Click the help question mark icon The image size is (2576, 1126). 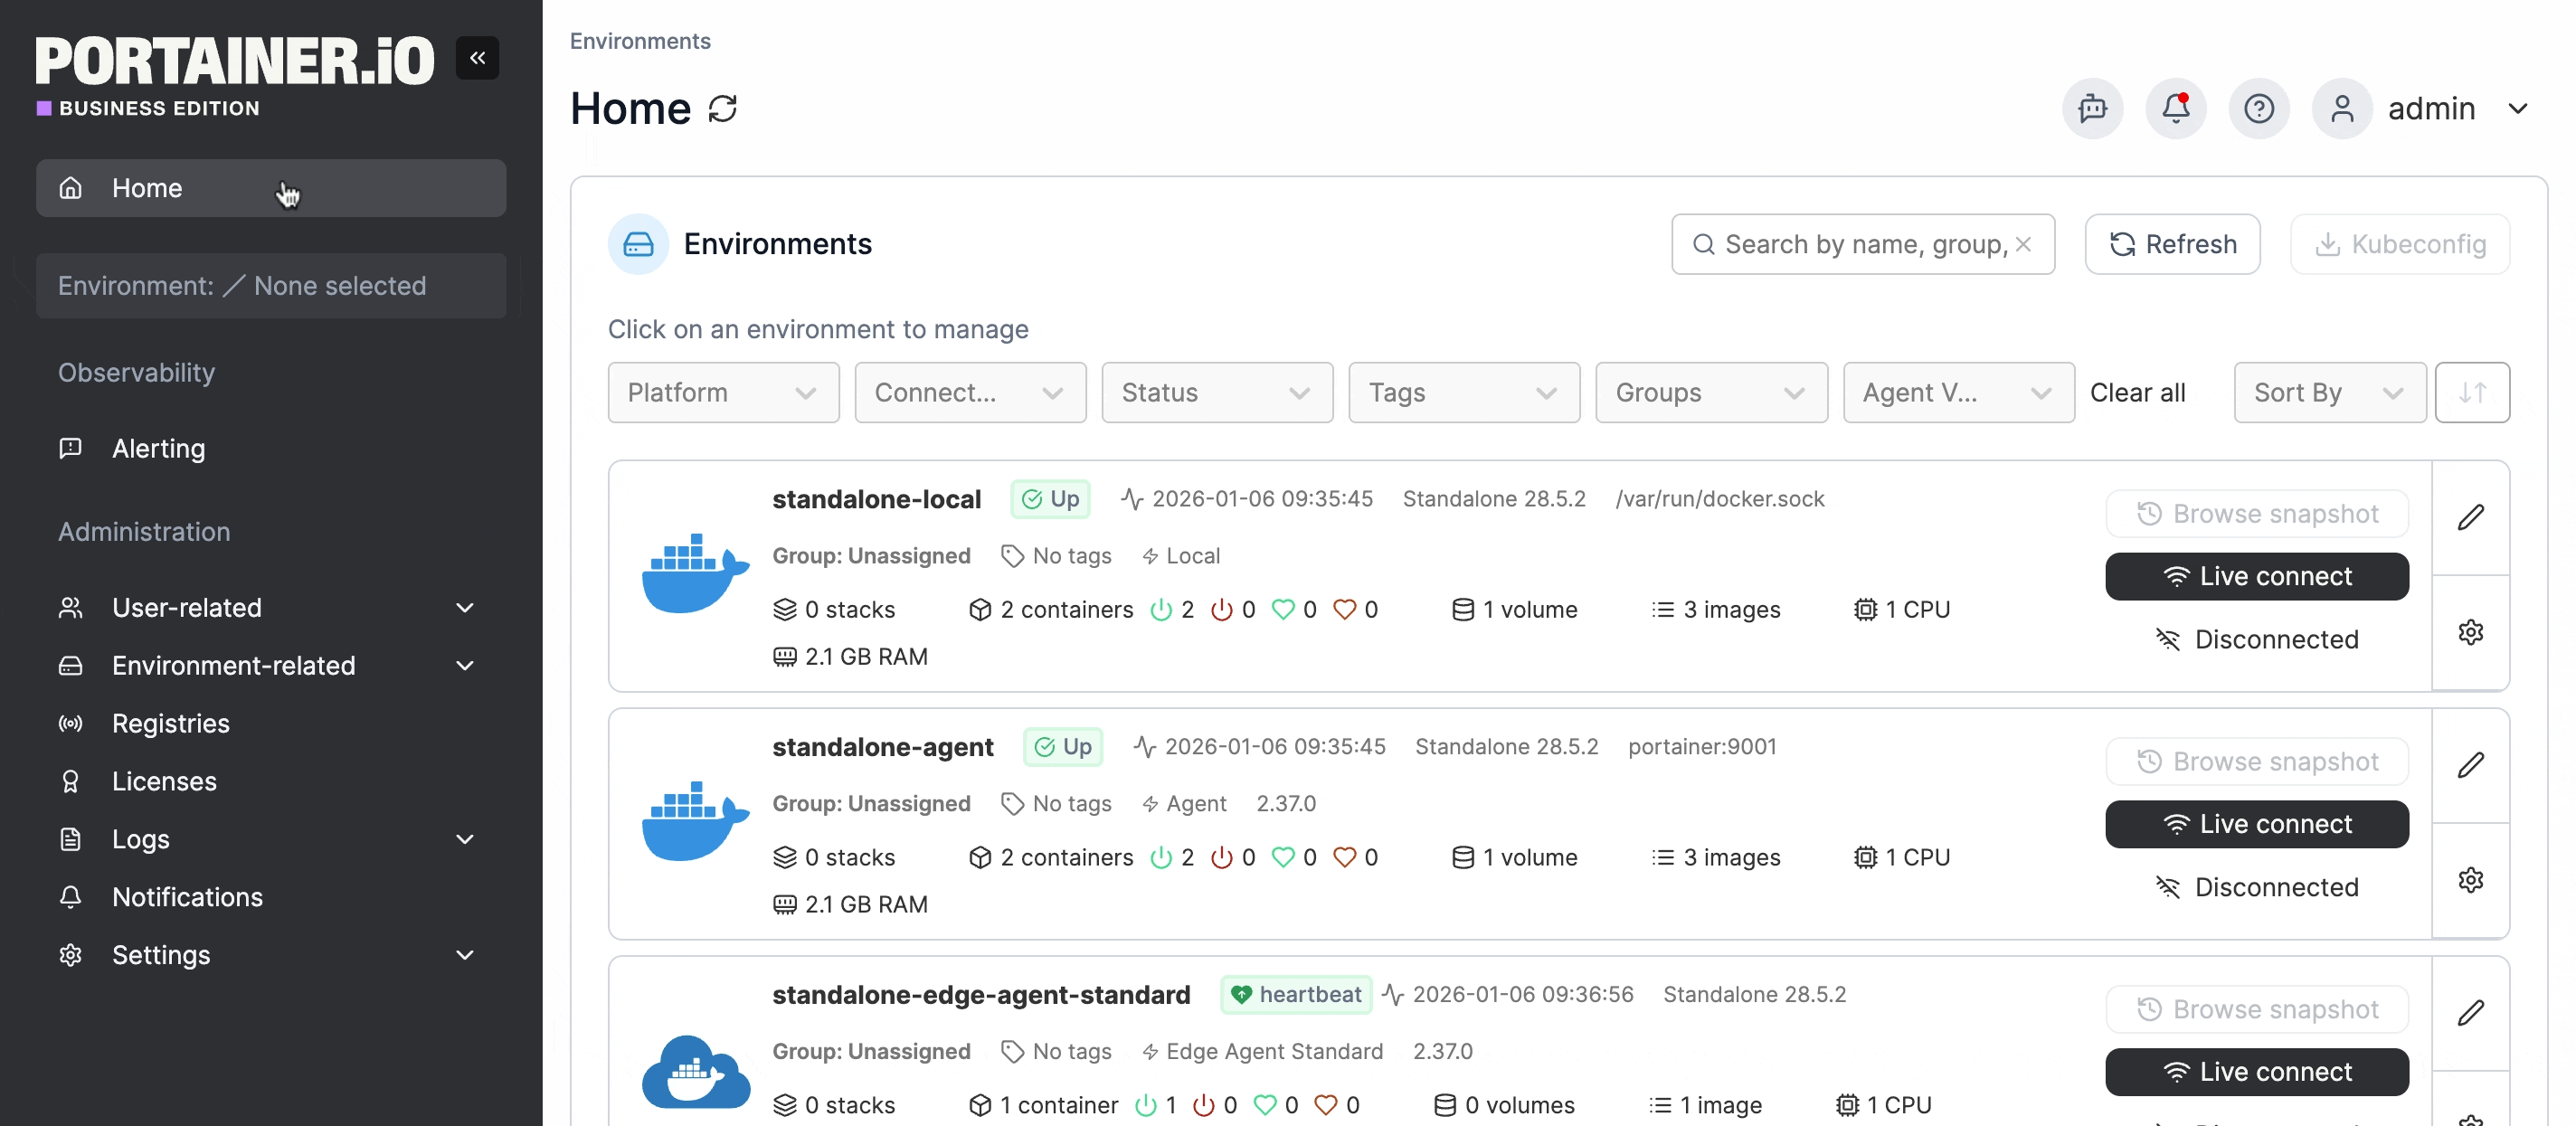pos(2258,108)
